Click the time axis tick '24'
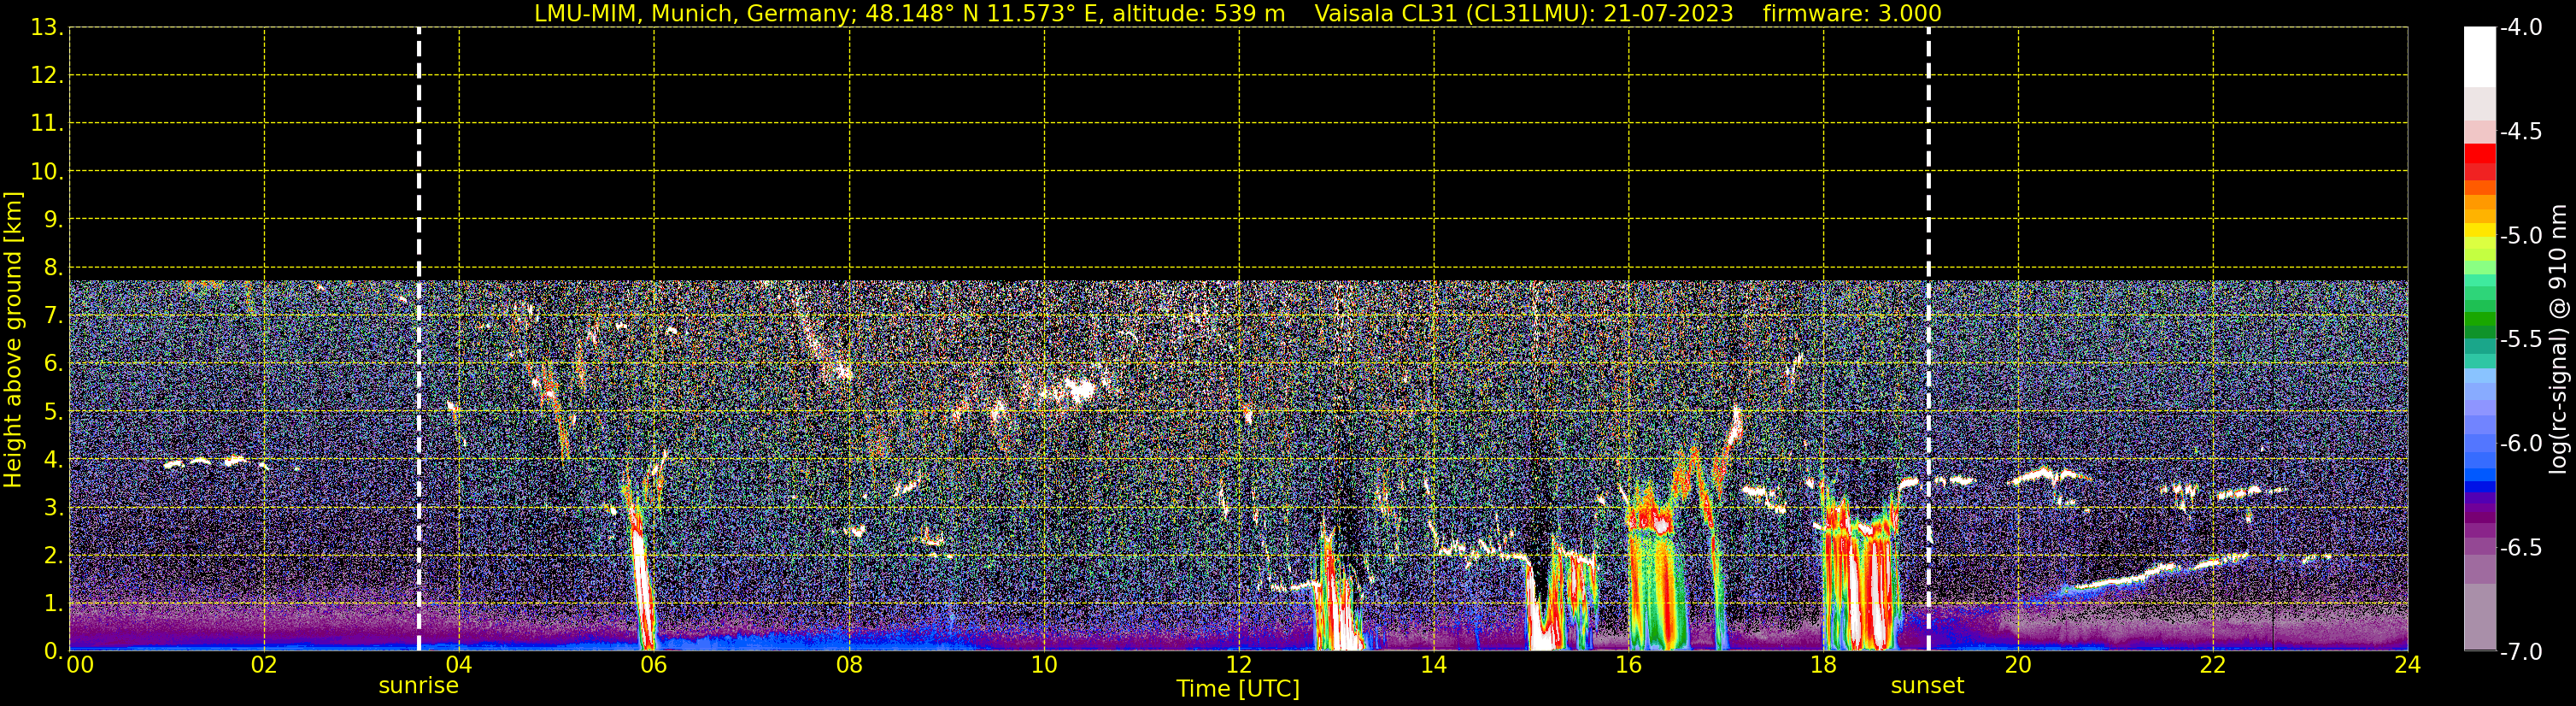The height and width of the screenshot is (706, 2576). tap(2408, 665)
